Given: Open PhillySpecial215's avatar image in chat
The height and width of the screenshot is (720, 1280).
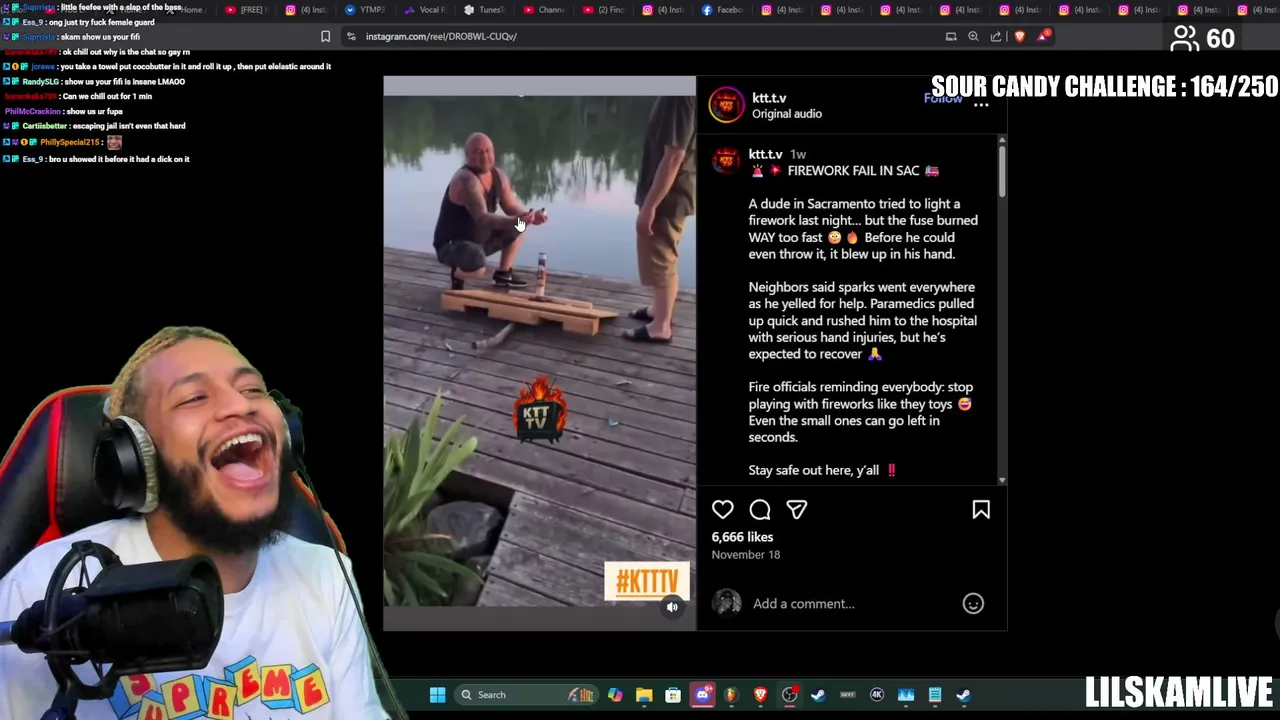Looking at the screenshot, I should [114, 142].
